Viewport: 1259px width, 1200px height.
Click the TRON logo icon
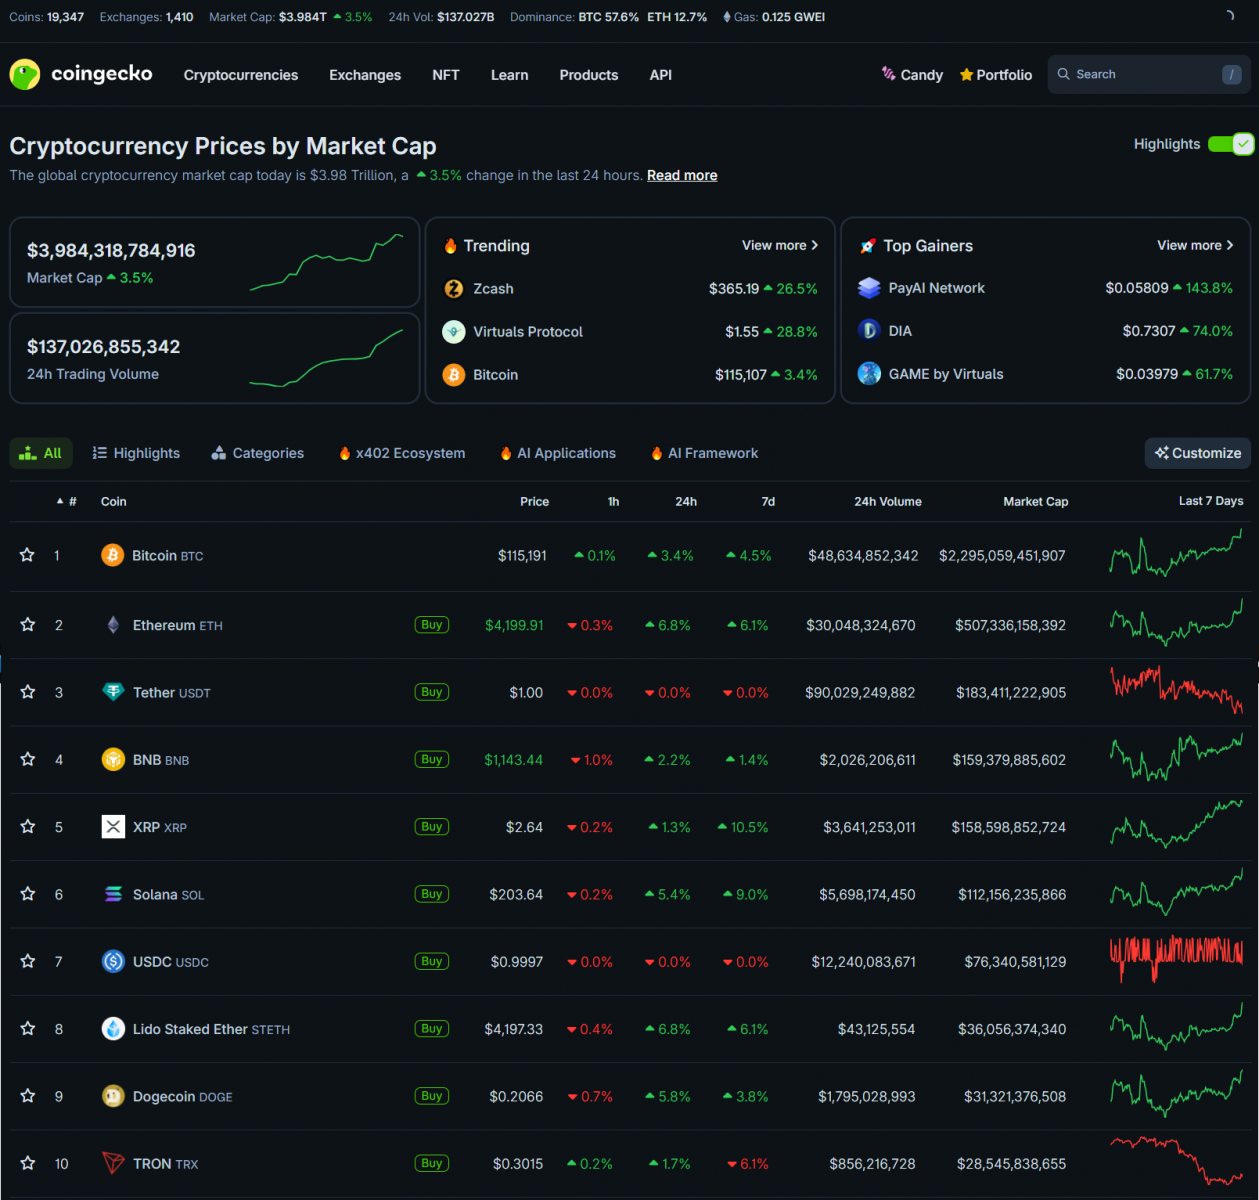[113, 1163]
